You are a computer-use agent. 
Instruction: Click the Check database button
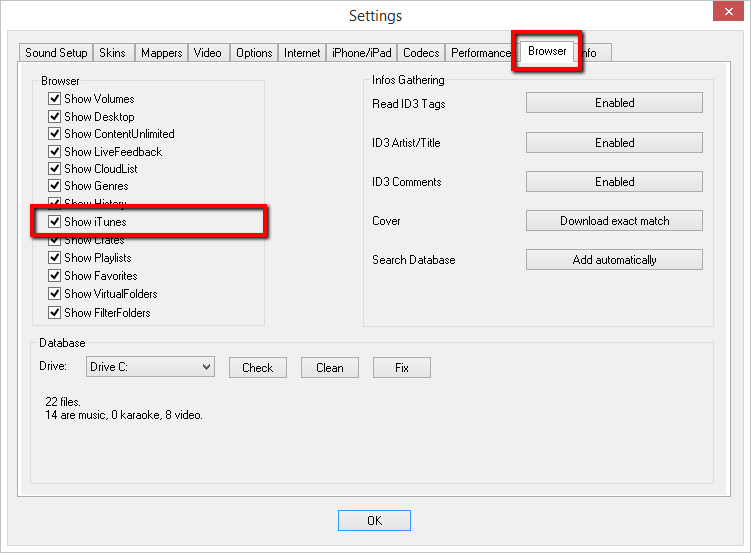[257, 367]
